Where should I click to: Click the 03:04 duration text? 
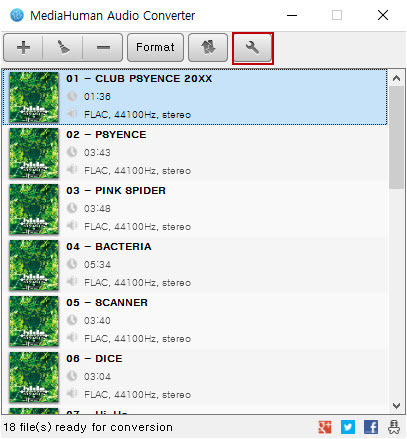point(97,377)
